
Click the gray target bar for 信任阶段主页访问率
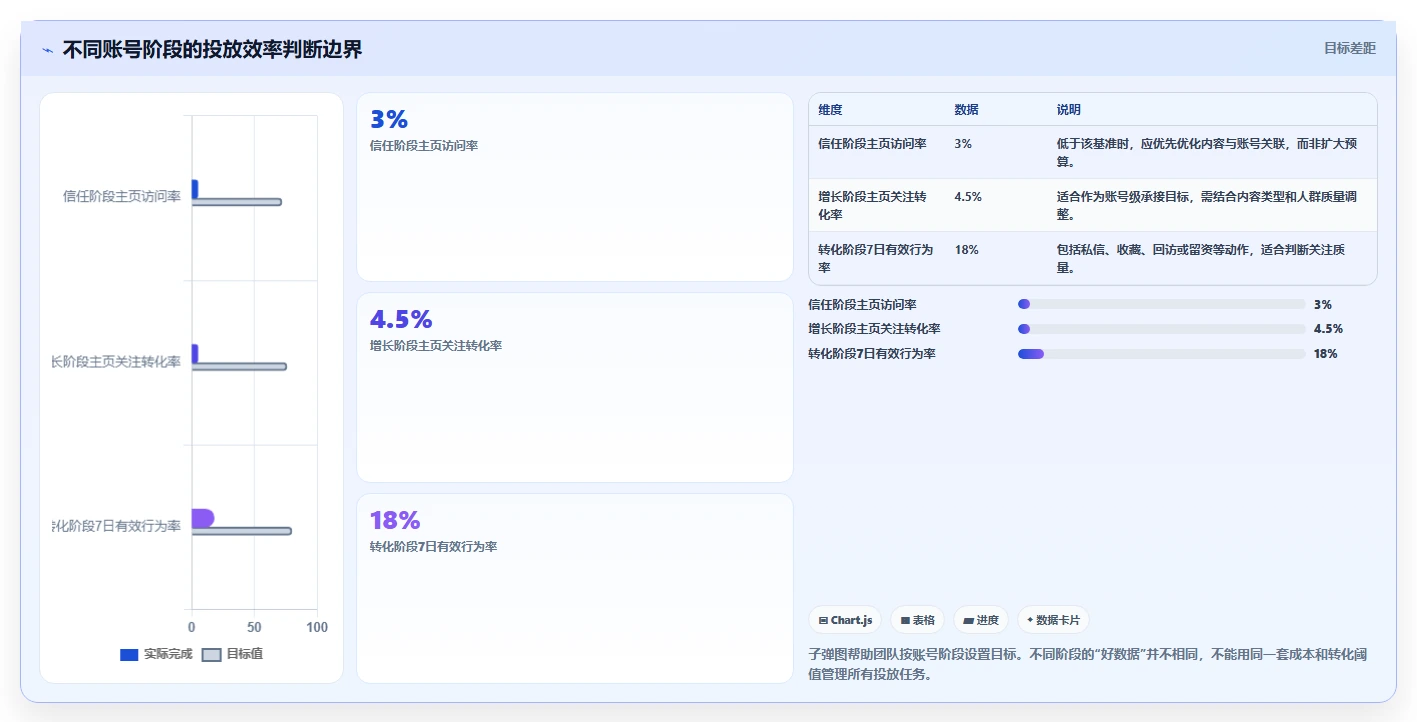[x=236, y=202]
